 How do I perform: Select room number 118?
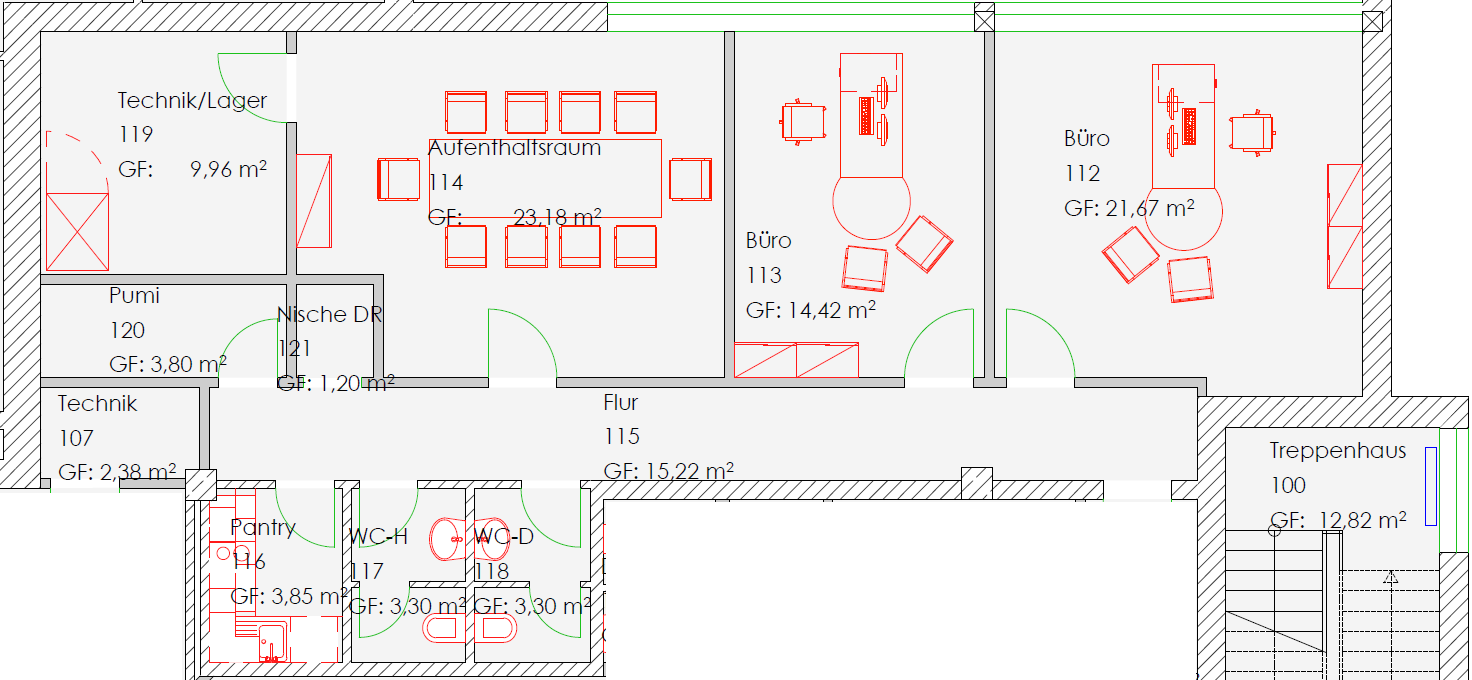point(492,571)
